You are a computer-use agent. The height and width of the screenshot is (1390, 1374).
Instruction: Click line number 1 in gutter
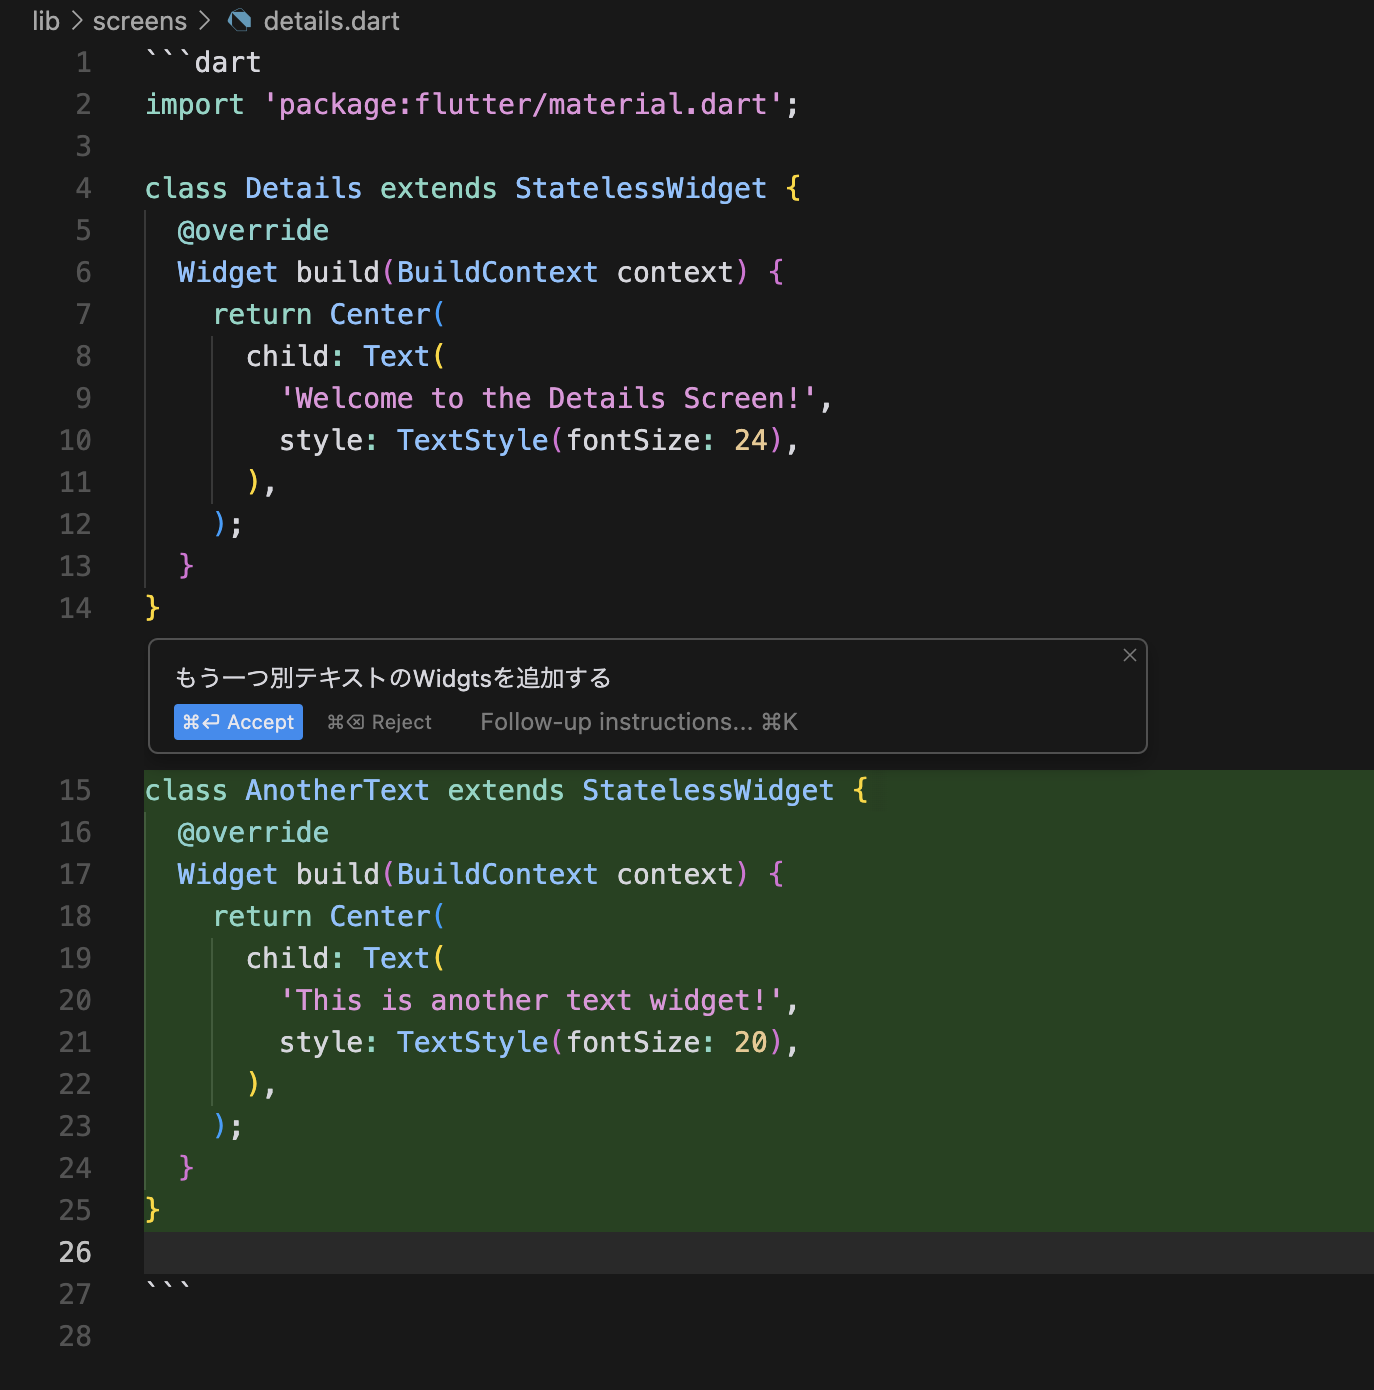(x=83, y=63)
